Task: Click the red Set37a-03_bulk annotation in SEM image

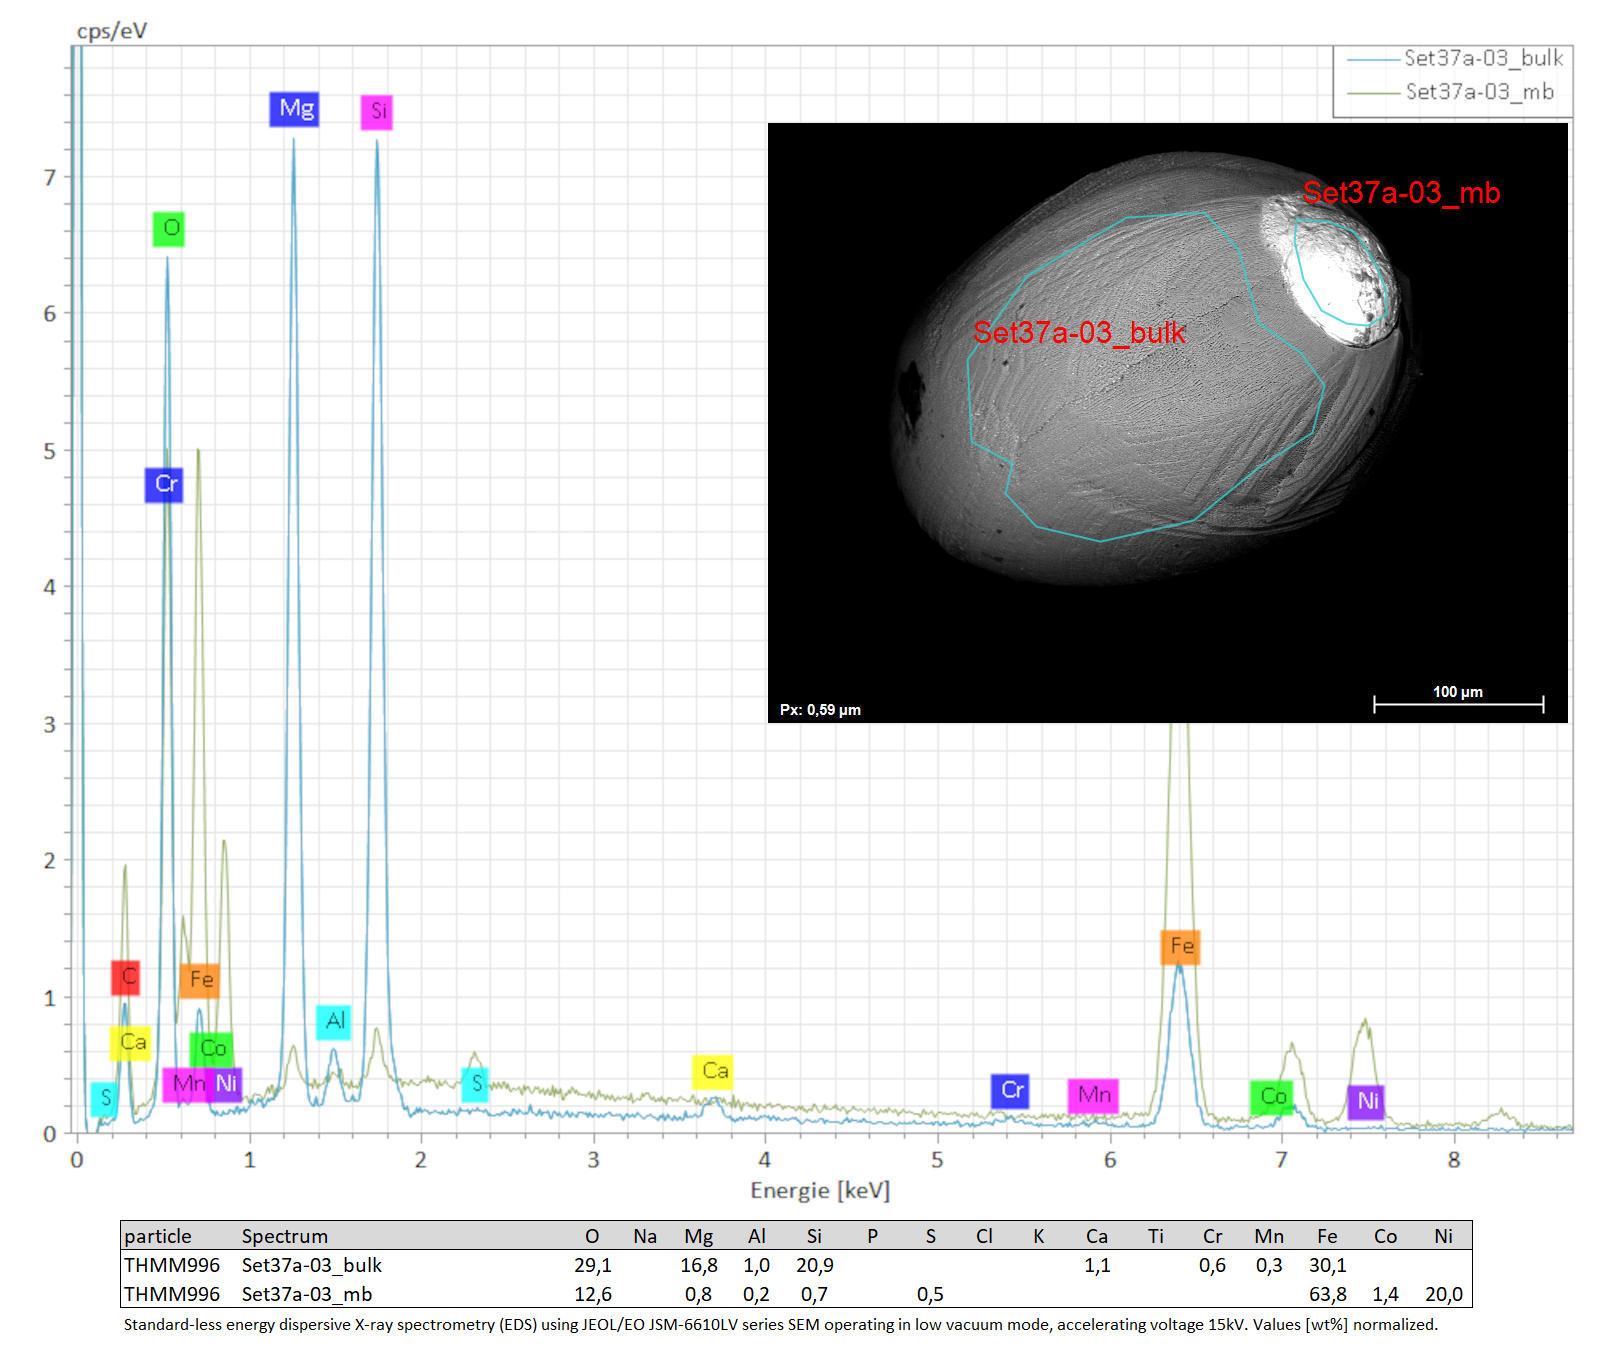Action: [1079, 332]
